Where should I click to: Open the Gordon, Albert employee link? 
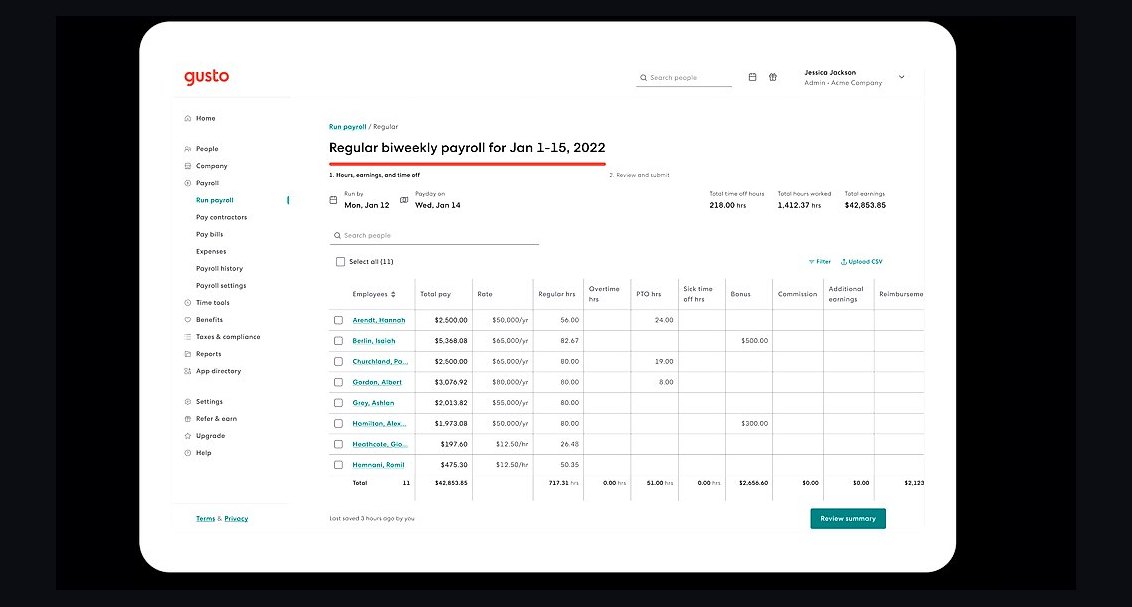377,383
